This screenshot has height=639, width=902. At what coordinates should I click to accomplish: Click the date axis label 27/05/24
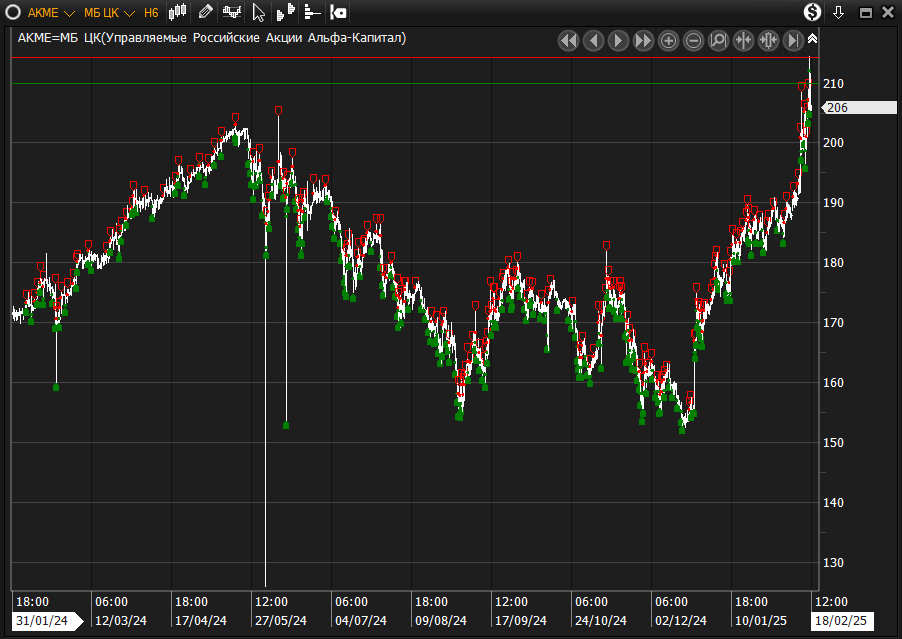(x=281, y=621)
